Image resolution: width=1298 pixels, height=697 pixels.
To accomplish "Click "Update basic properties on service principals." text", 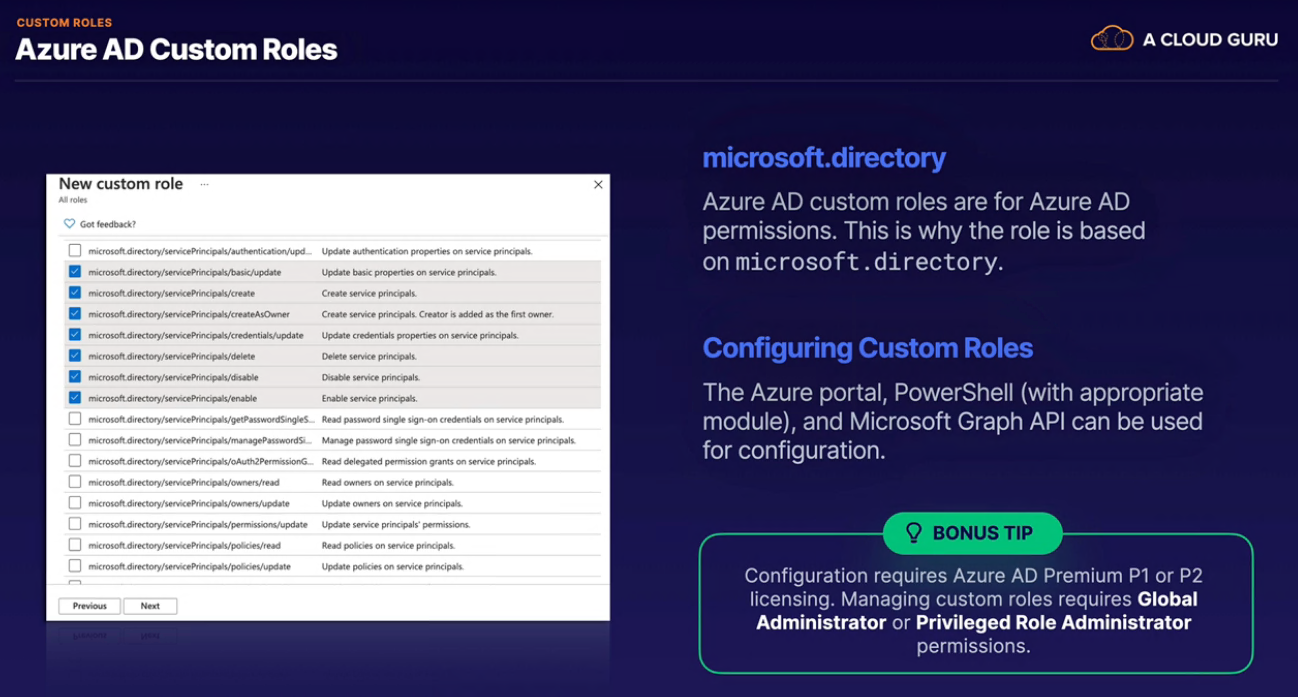I will coord(409,272).
